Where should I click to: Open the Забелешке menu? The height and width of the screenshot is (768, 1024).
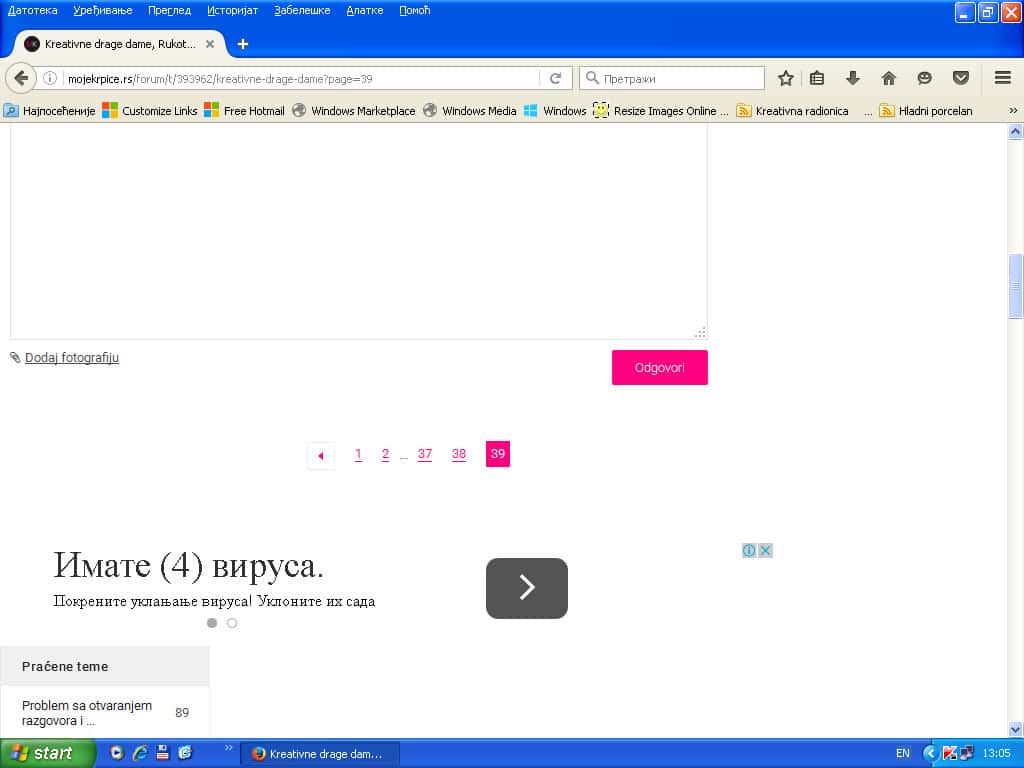pos(302,10)
